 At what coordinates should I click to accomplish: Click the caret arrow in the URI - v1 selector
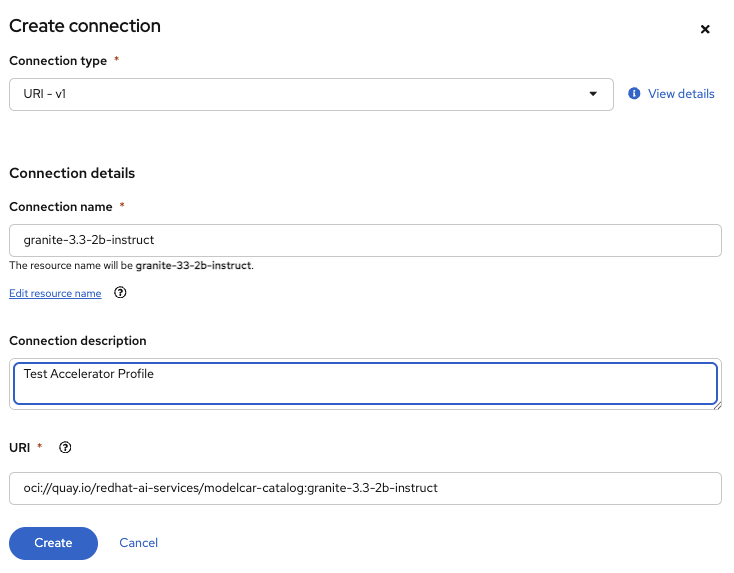(593, 94)
